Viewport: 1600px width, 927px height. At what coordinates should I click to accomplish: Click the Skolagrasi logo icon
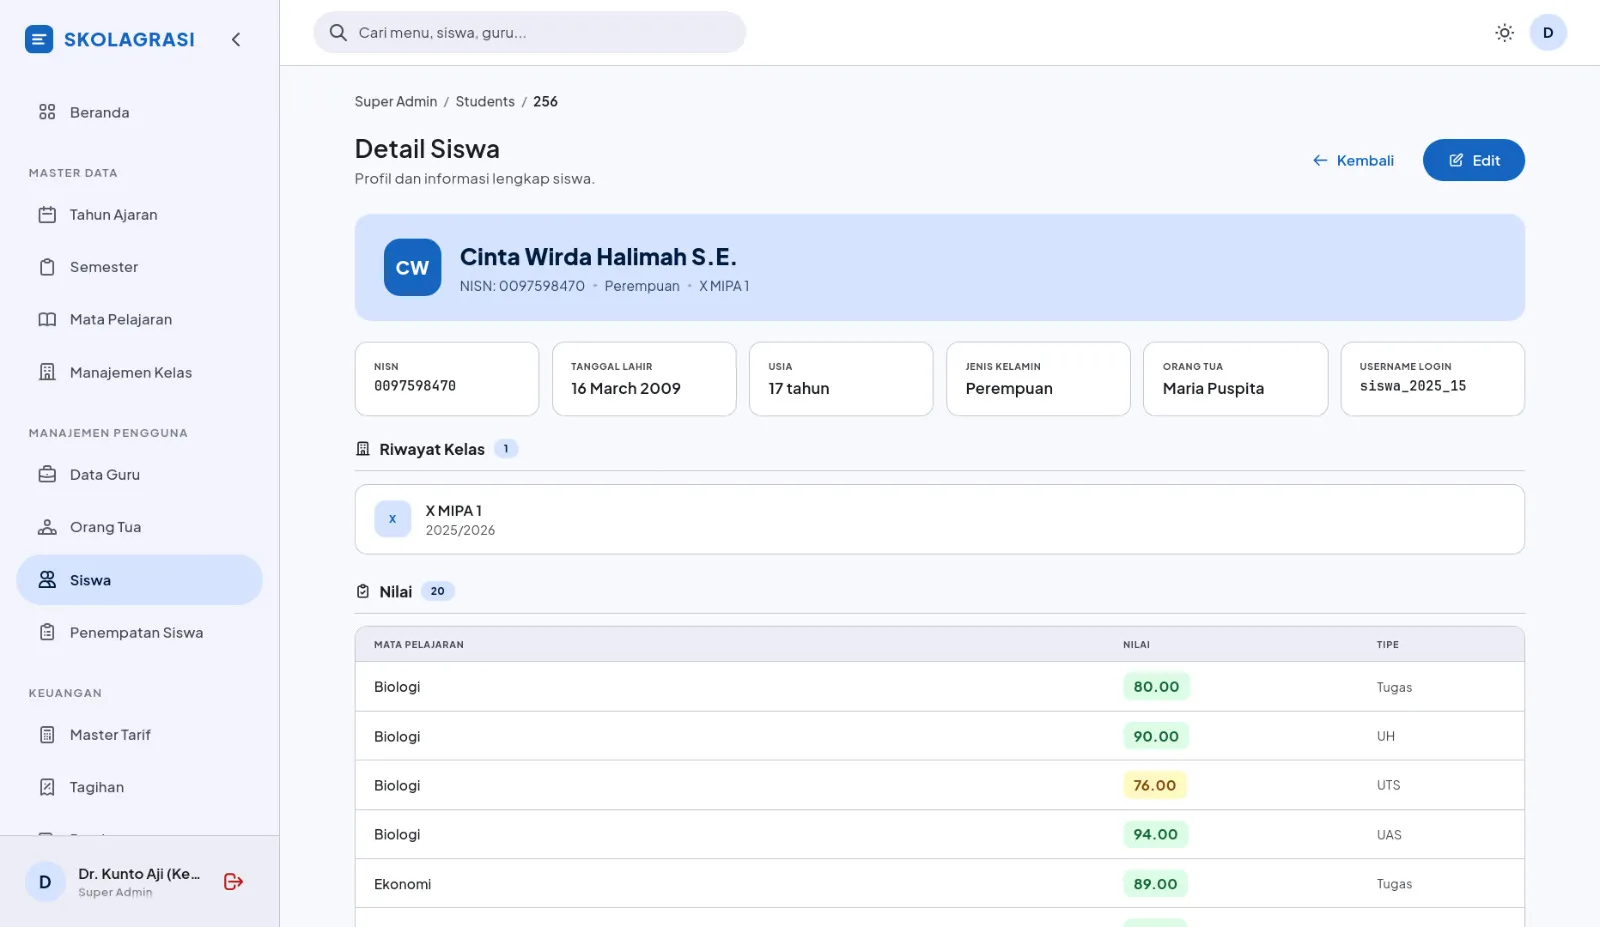(39, 39)
